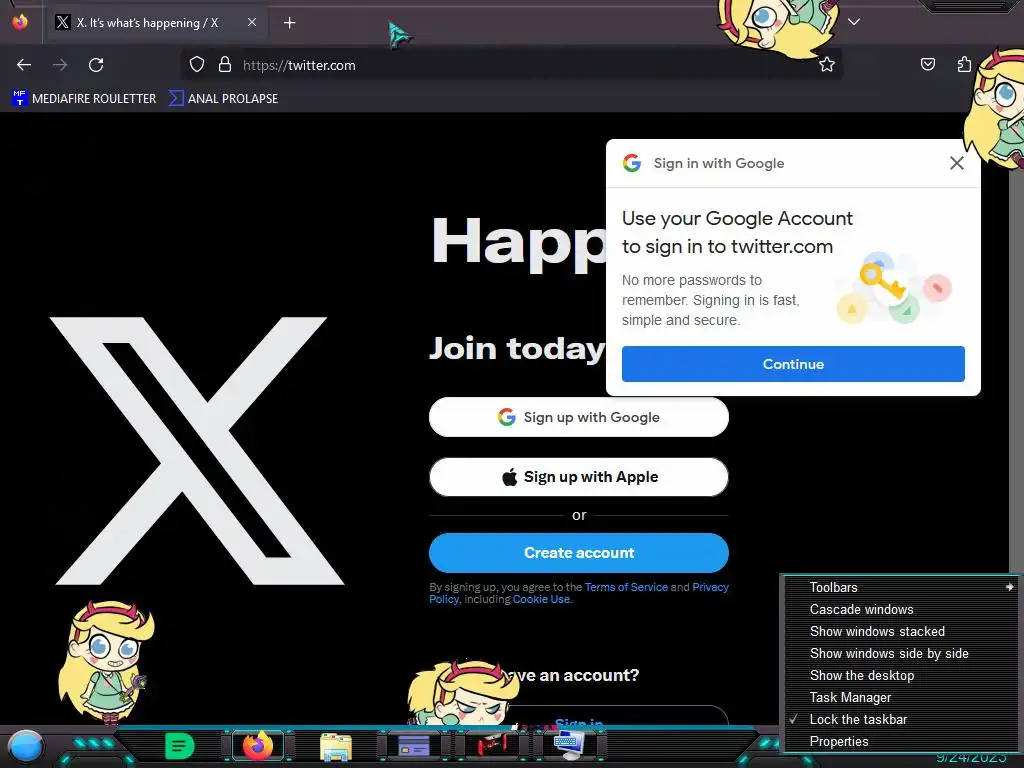Open the computer keyboard taskbar icon
Image resolution: width=1024 pixels, height=768 pixels.
(x=569, y=746)
